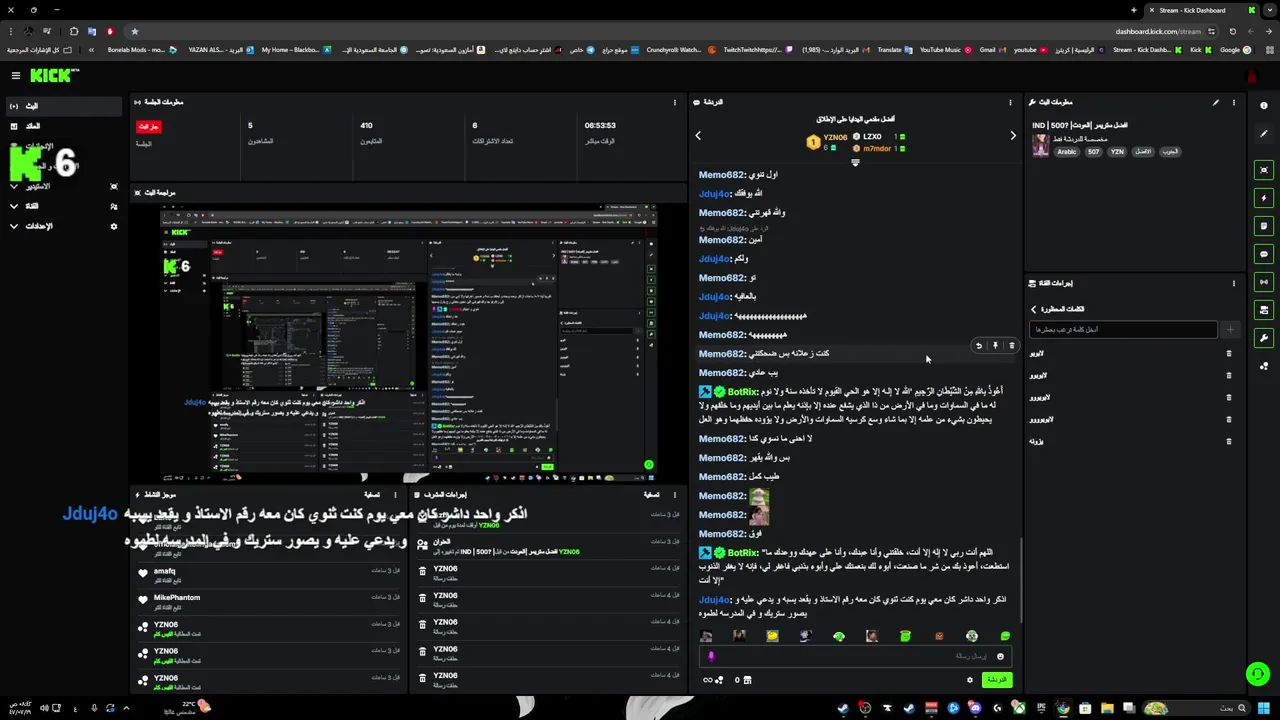
Task: Delete the third banned word in the list
Action: (x=1229, y=398)
